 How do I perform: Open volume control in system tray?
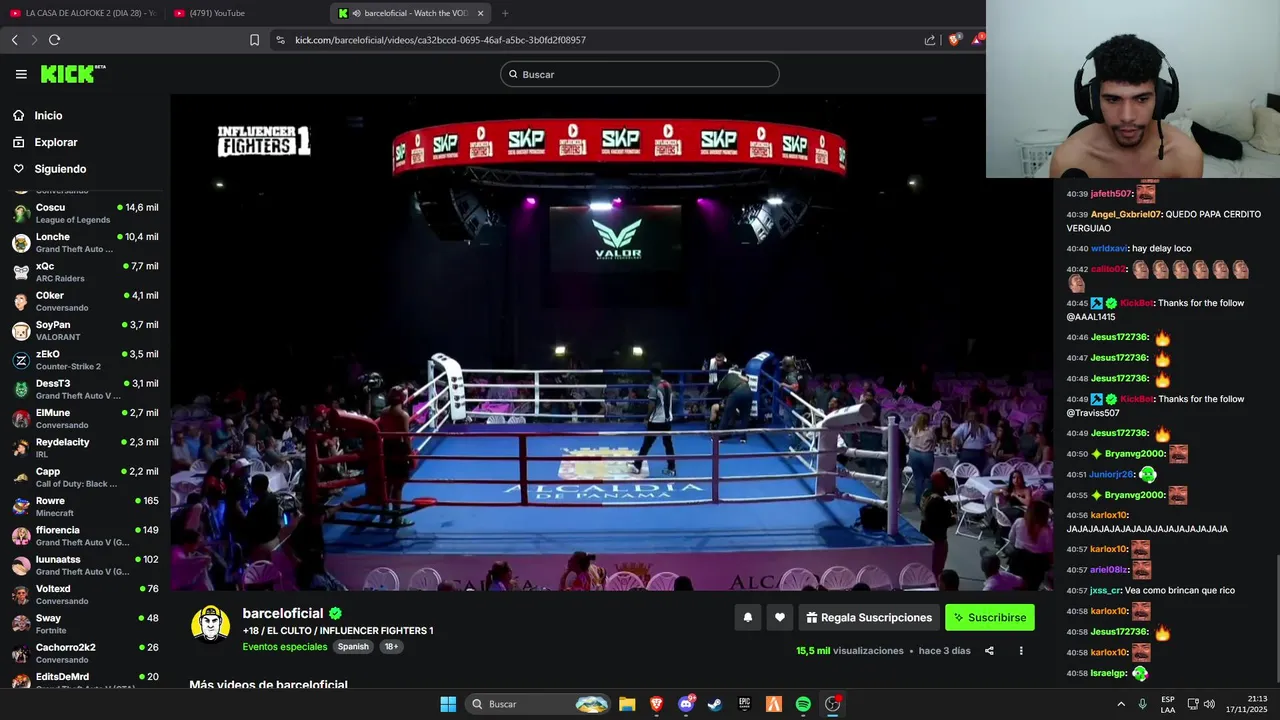coord(1209,704)
